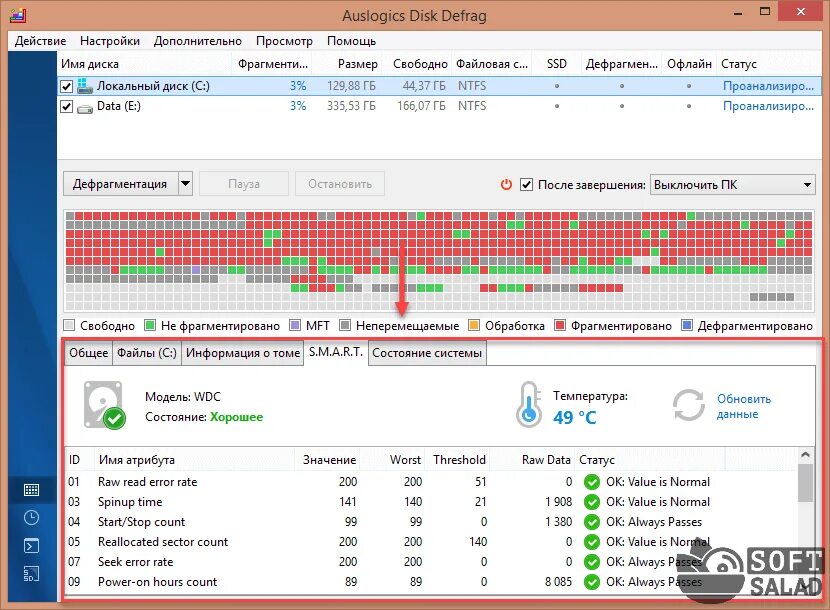Screen dimensions: 830x610
Task: Toggle the После завершения checkbox
Action: tap(526, 185)
